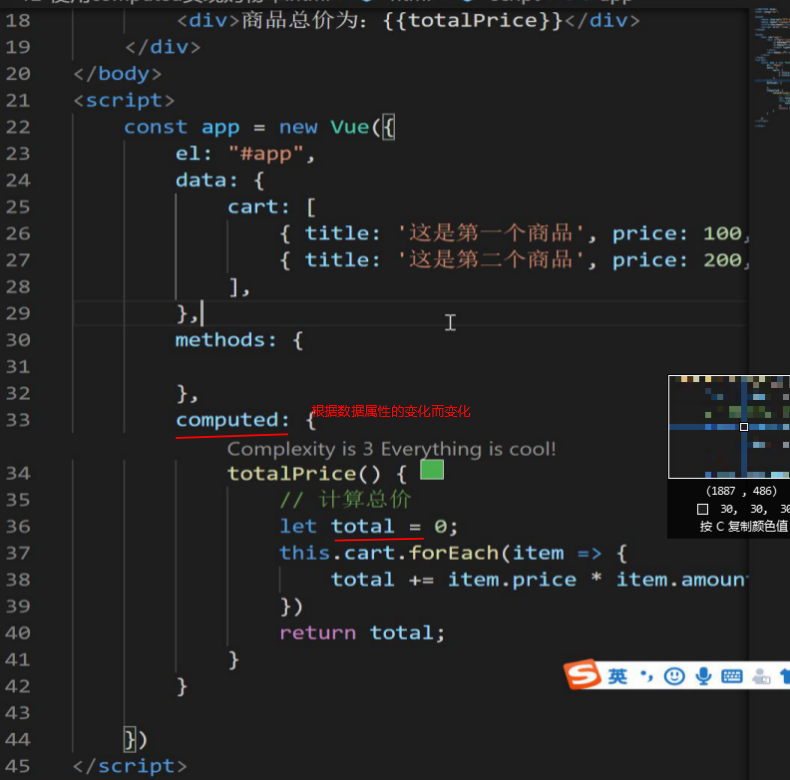Screen dimensions: 790x780
Task: Toggle the 英 English/Chinese input mode
Action: (x=617, y=676)
